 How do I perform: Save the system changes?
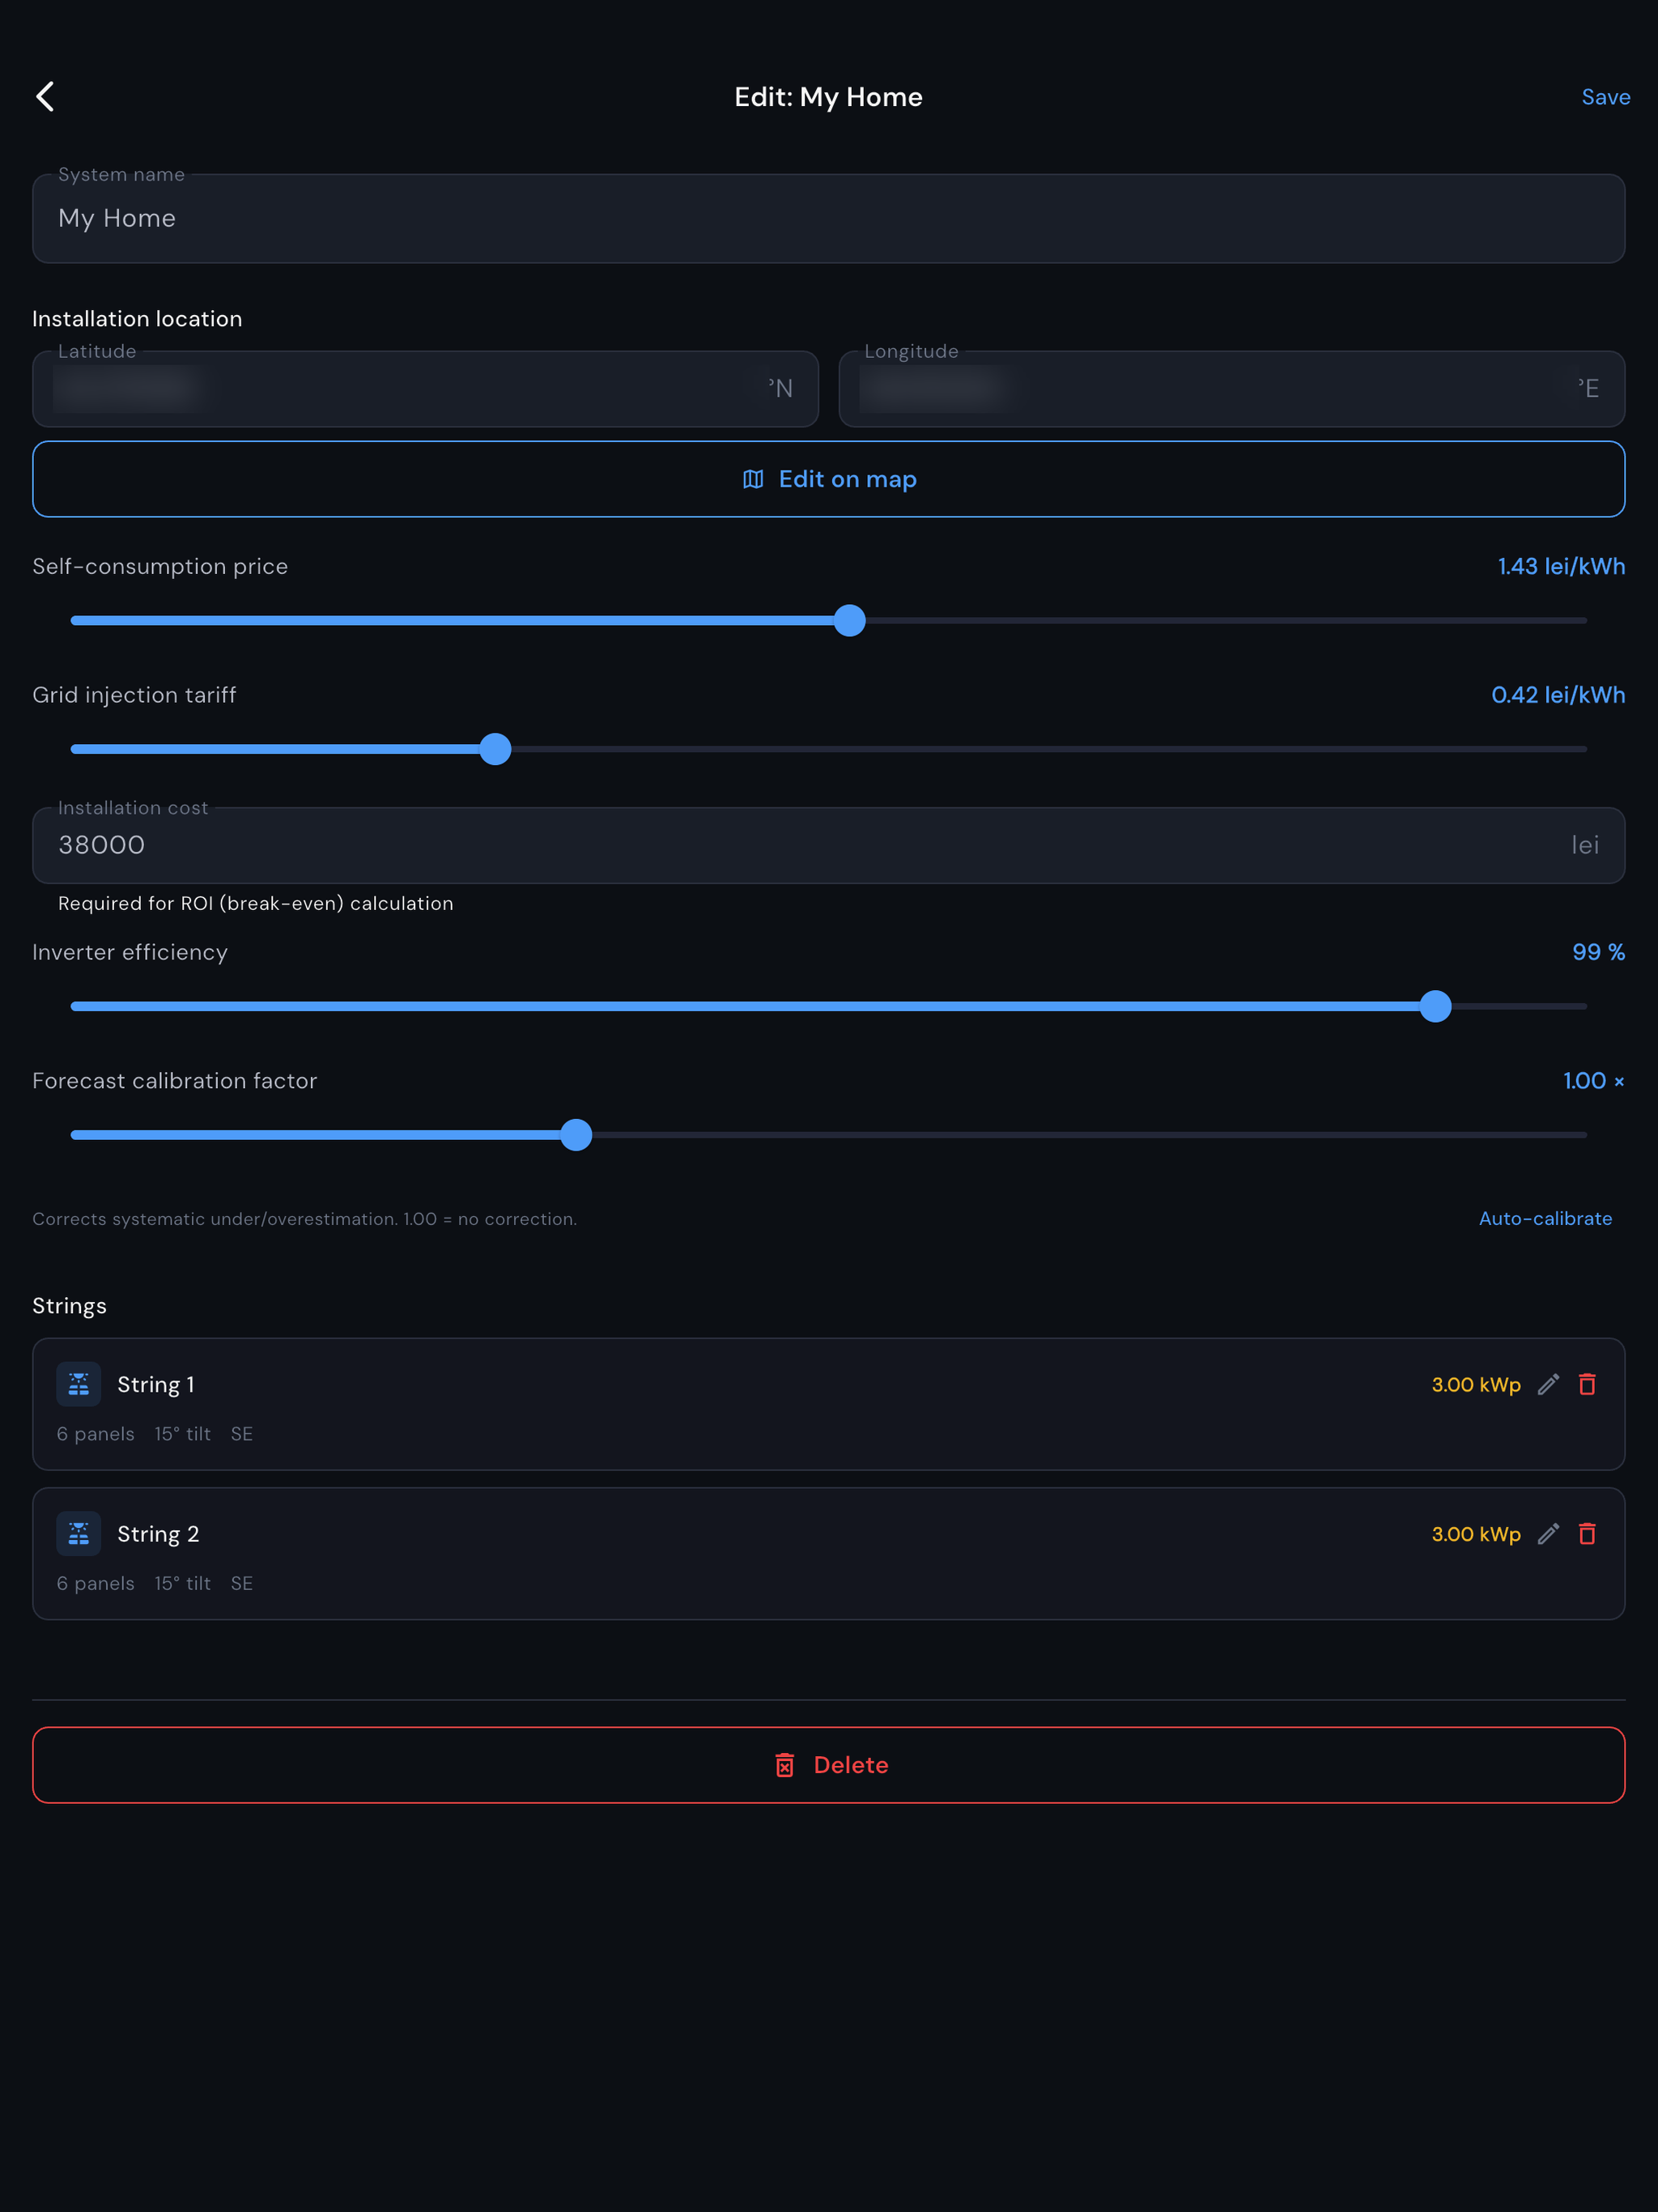click(x=1605, y=98)
